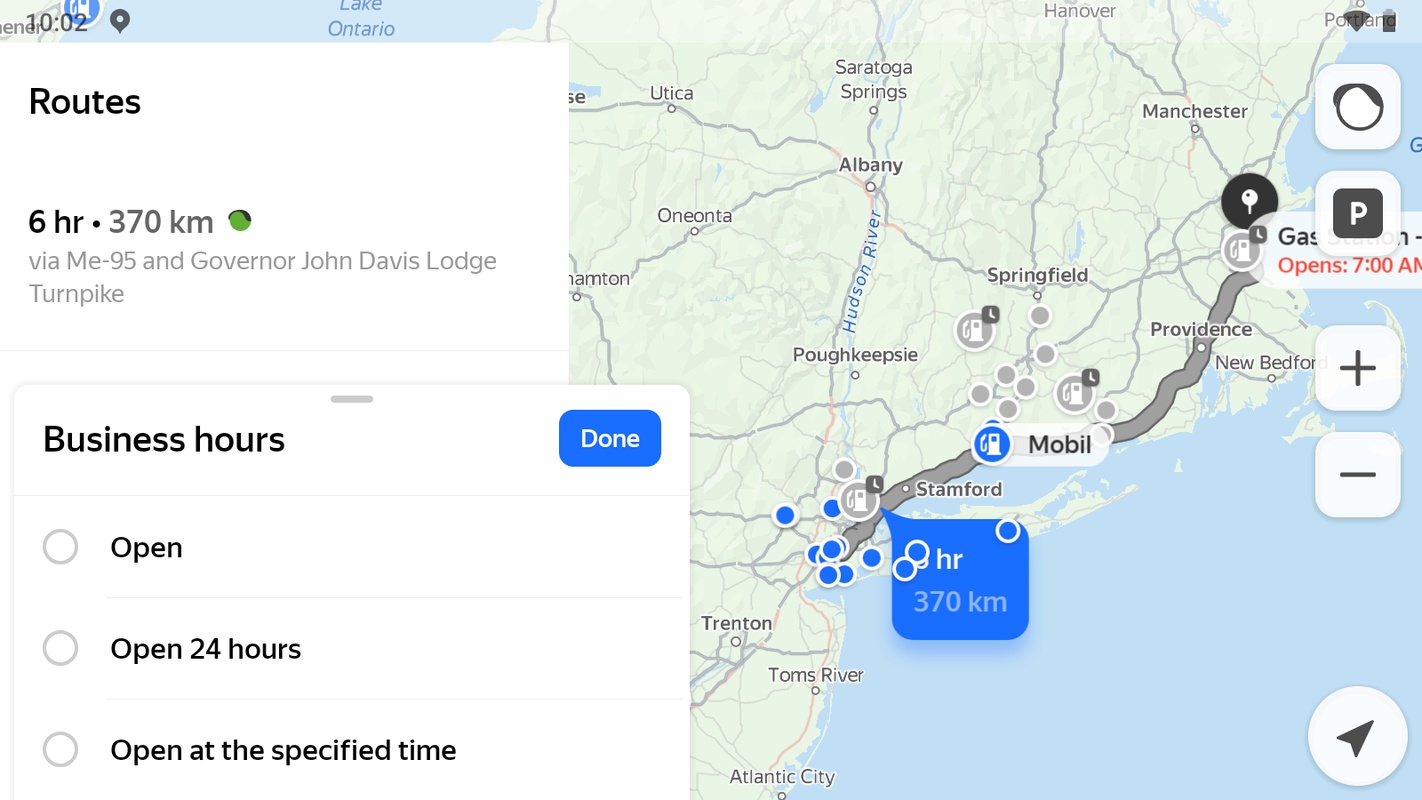Tap the green traffic indicator dot
Screen dimensions: 1422x800
click(x=240, y=221)
